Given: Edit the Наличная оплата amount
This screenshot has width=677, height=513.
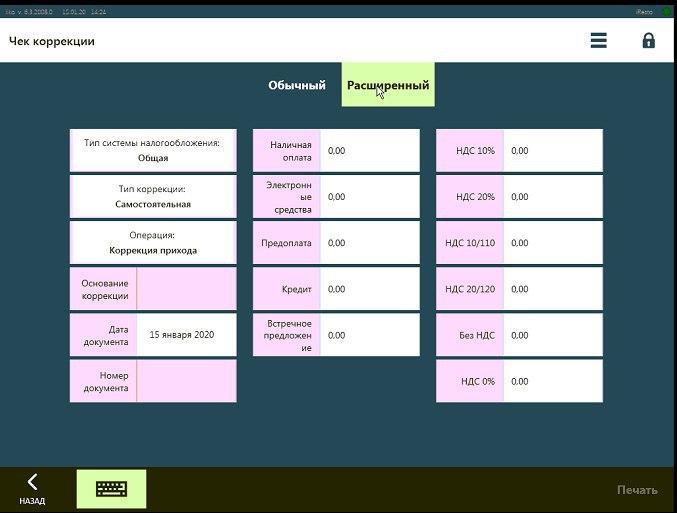Looking at the screenshot, I should (x=370, y=150).
